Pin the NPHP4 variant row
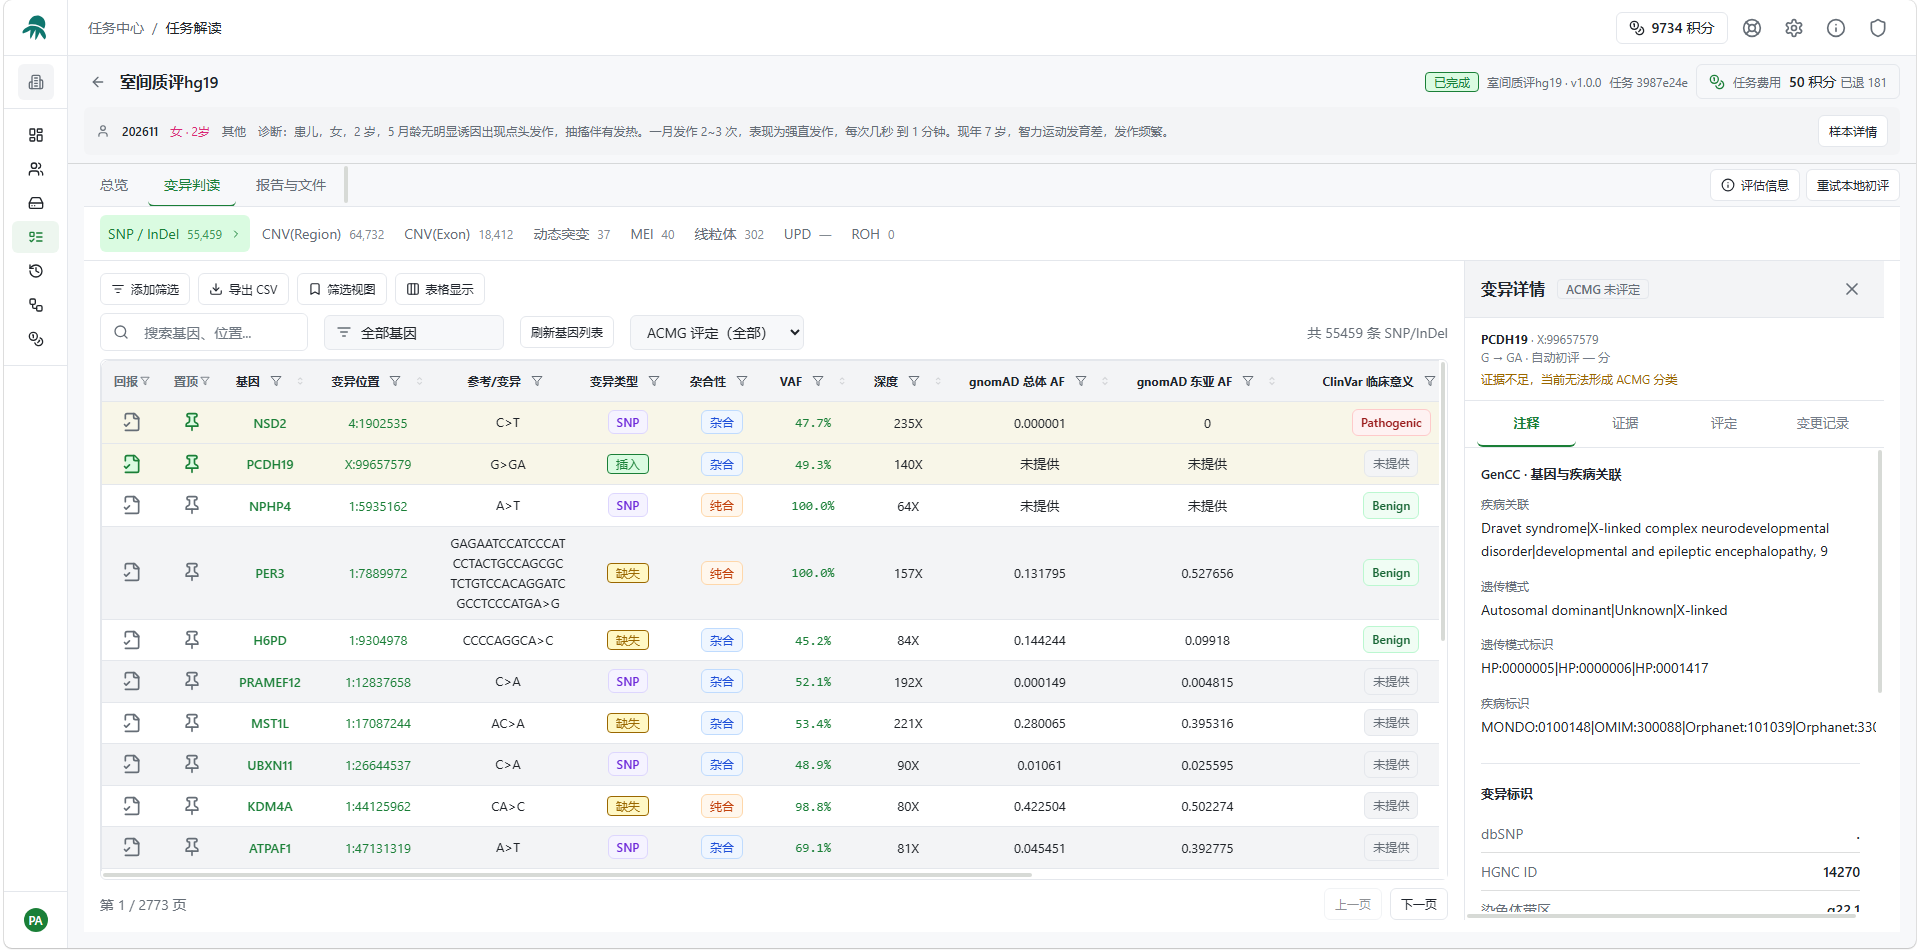Image resolution: width=1920 pixels, height=952 pixels. click(x=192, y=506)
